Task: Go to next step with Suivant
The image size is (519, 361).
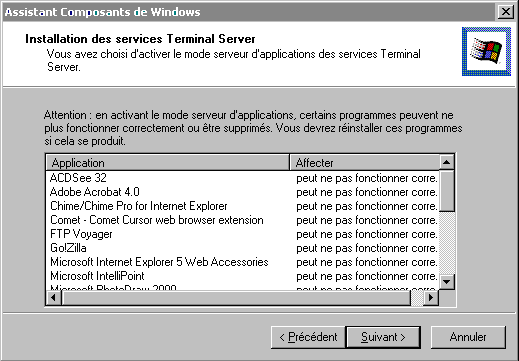Action: coord(383,337)
